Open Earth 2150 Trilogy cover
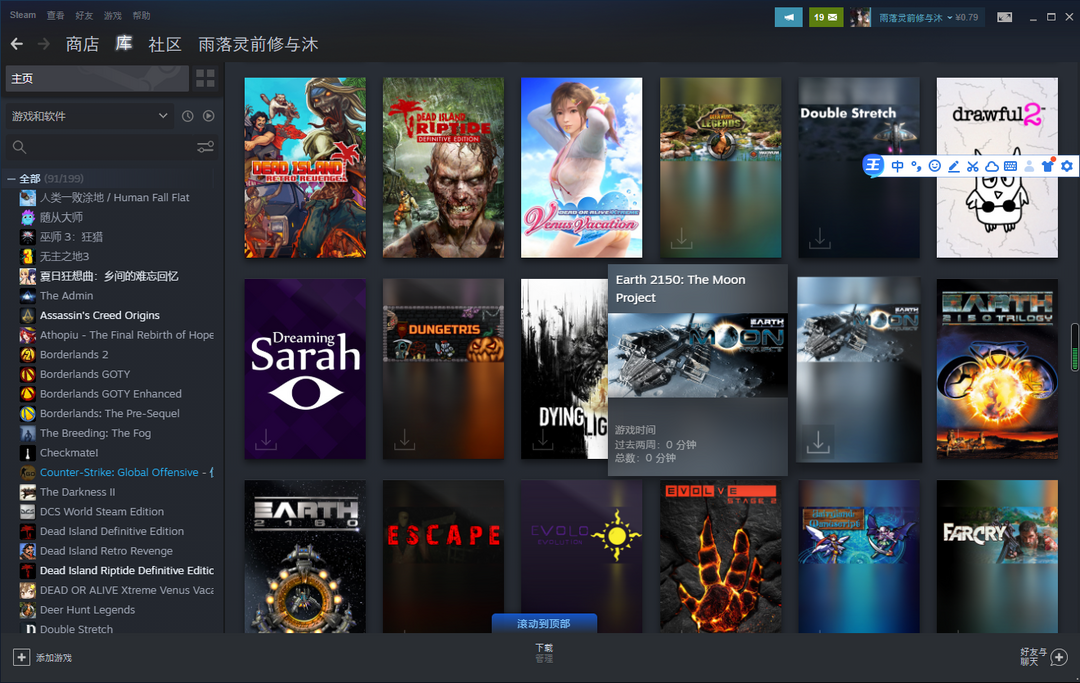 997,369
